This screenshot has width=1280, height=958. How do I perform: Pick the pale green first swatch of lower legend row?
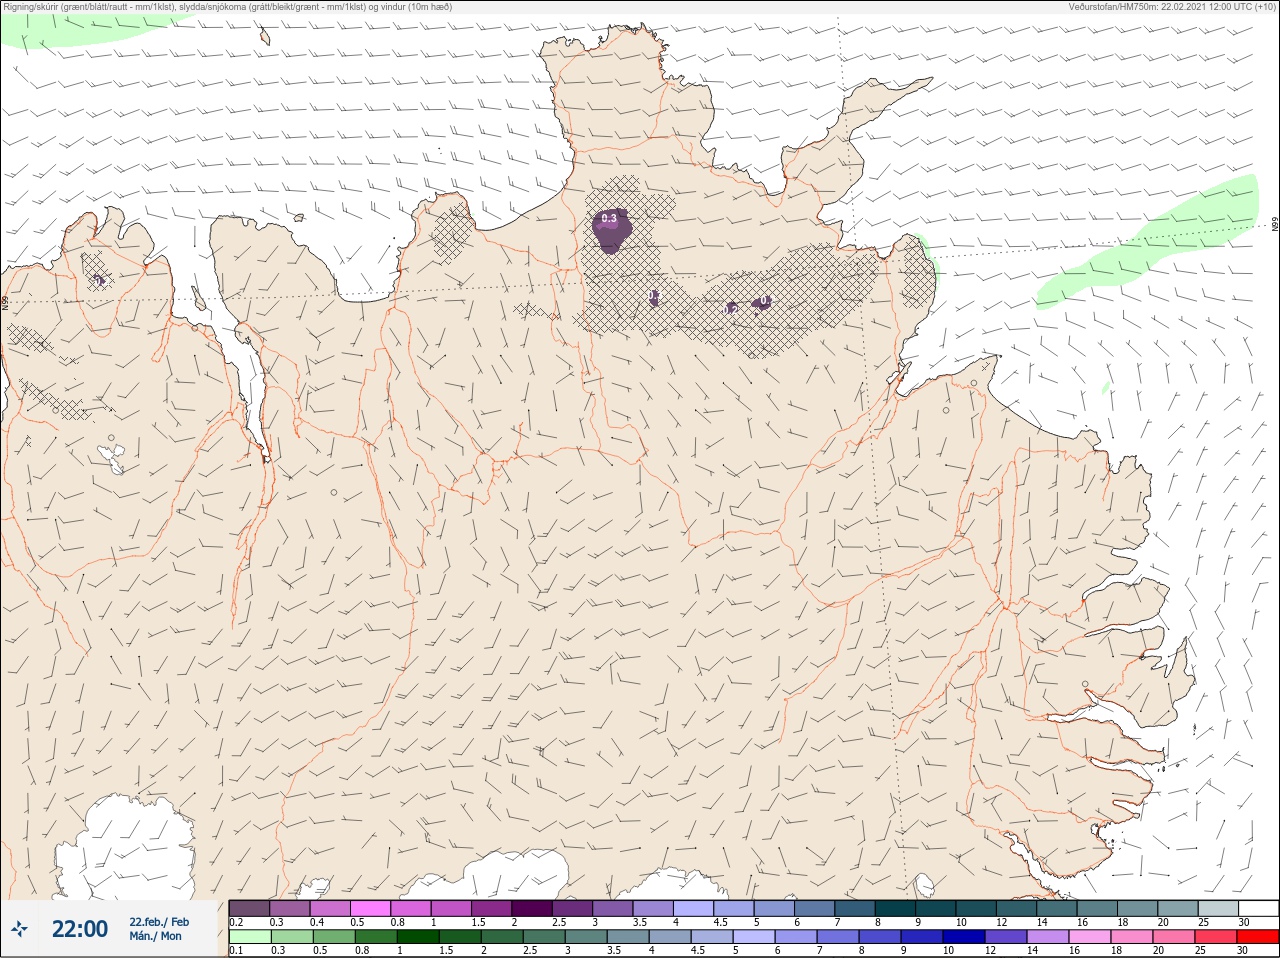[250, 937]
